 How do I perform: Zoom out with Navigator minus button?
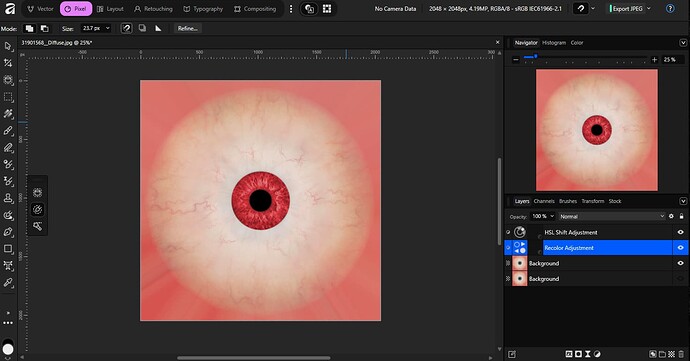[x=516, y=59]
